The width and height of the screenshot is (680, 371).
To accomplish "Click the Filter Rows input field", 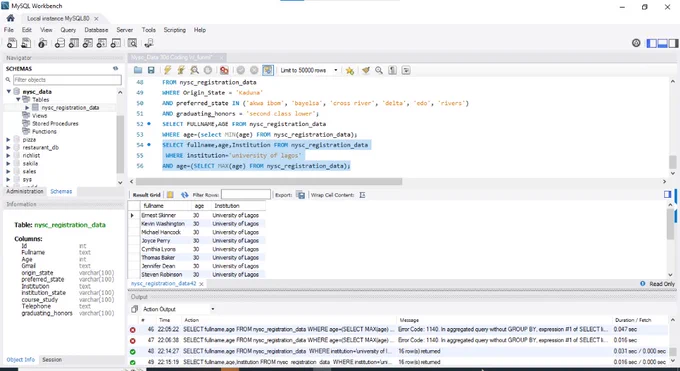I will pos(246,195).
